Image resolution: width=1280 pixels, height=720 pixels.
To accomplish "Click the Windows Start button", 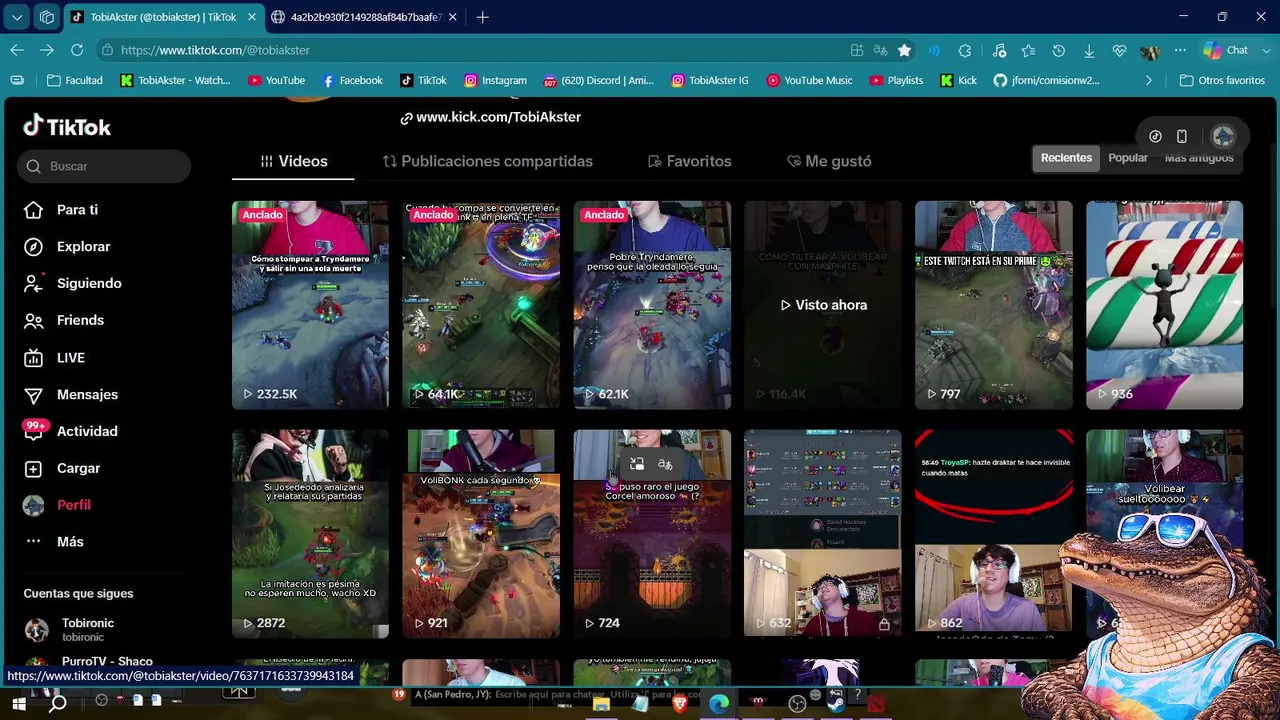I will pyautogui.click(x=18, y=704).
